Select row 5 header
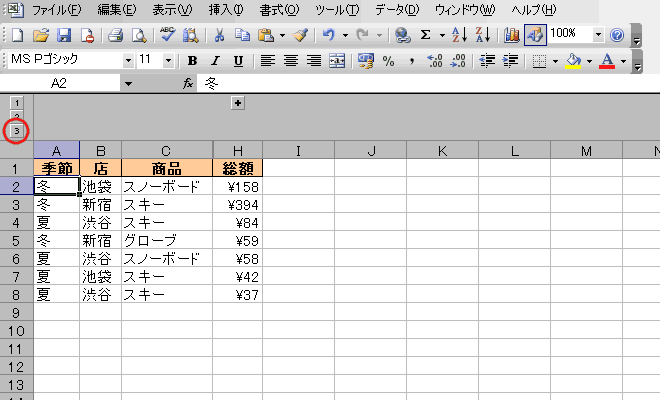 [16, 241]
